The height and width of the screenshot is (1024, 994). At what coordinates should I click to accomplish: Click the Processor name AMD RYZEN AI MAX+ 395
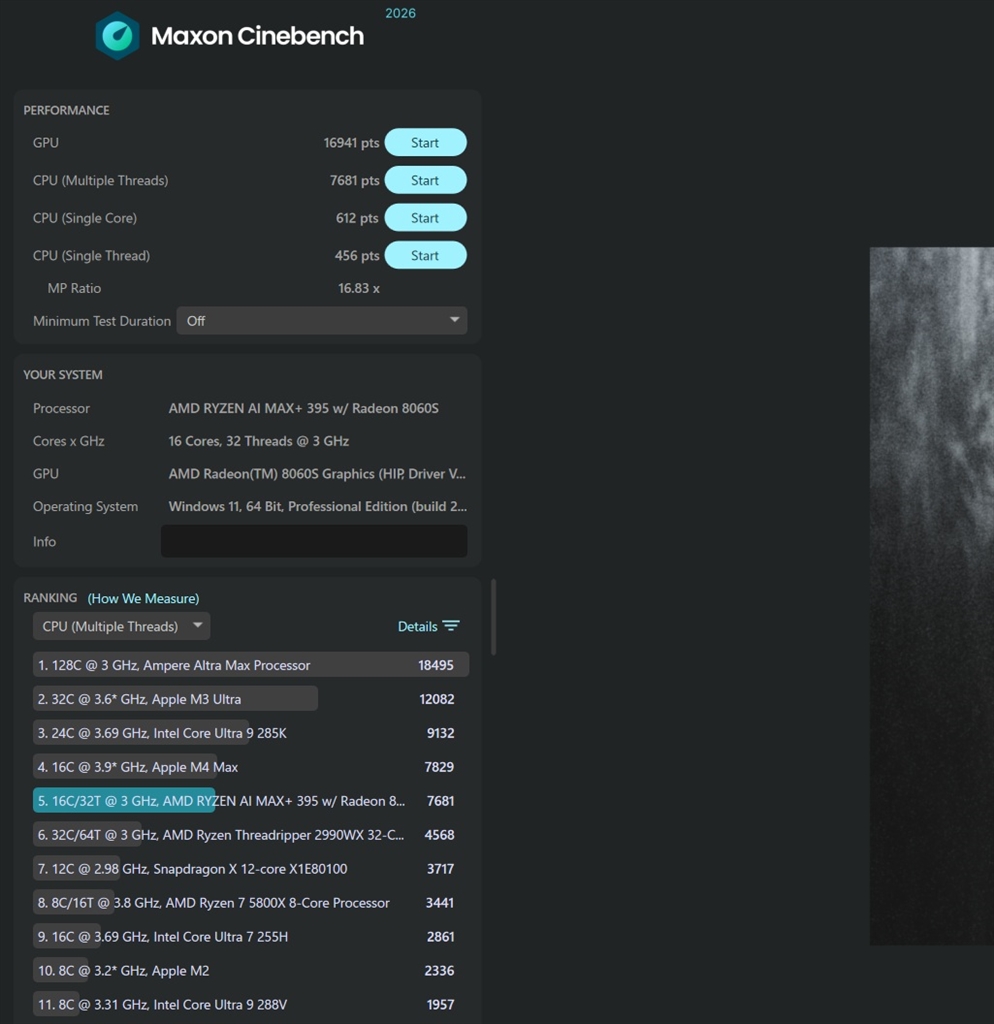[304, 408]
